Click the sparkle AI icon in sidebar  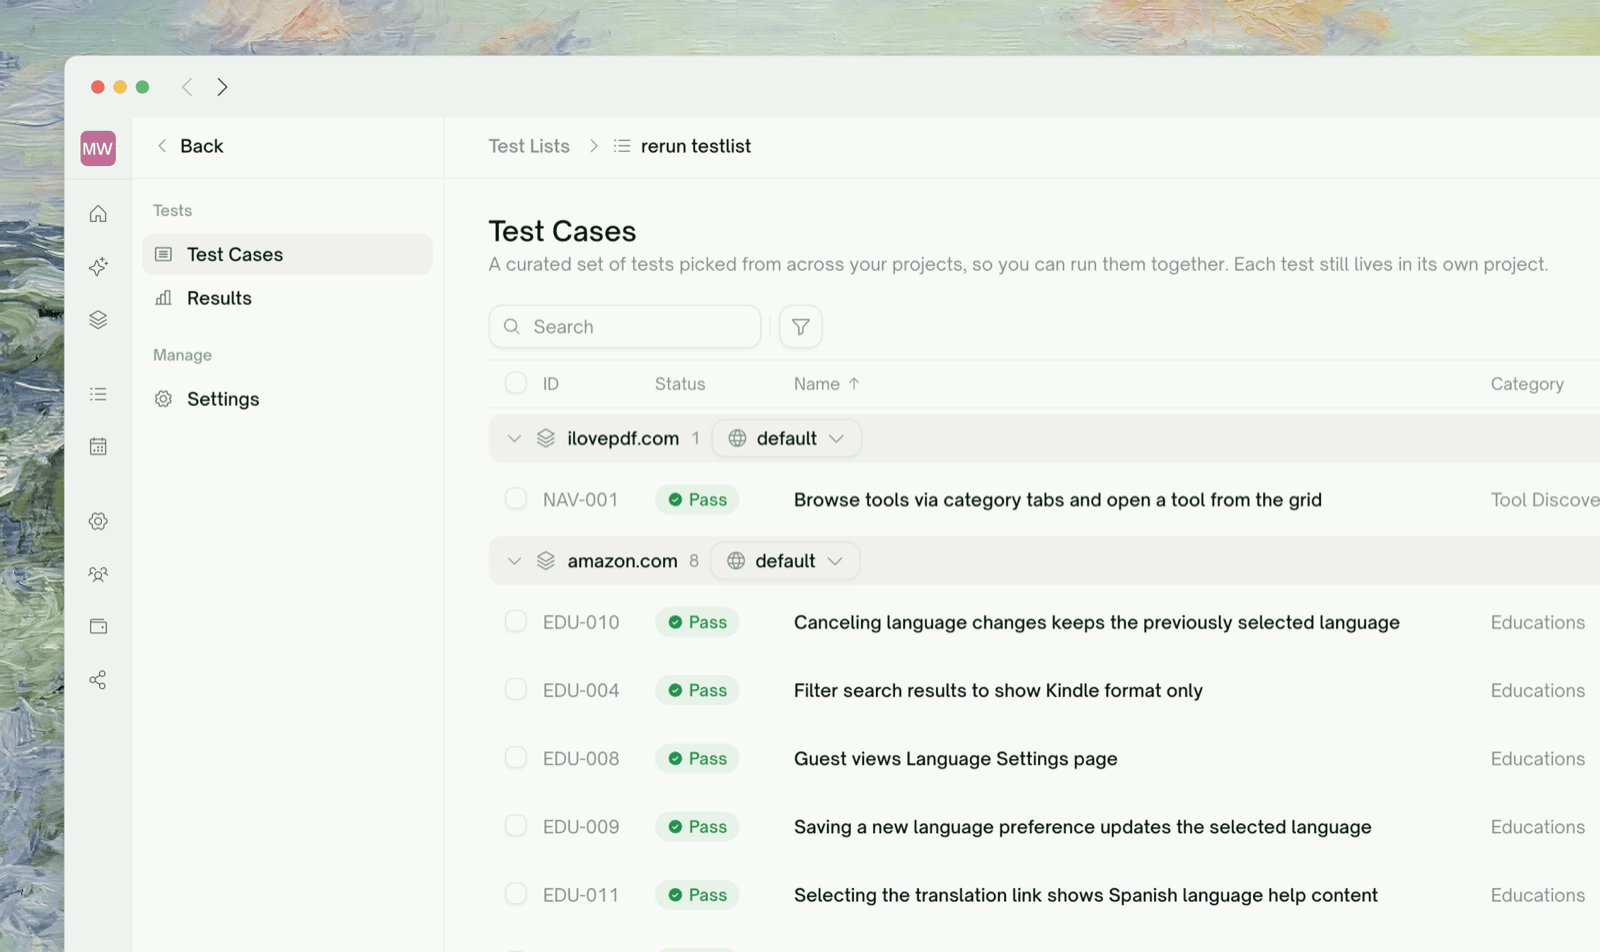tap(98, 266)
